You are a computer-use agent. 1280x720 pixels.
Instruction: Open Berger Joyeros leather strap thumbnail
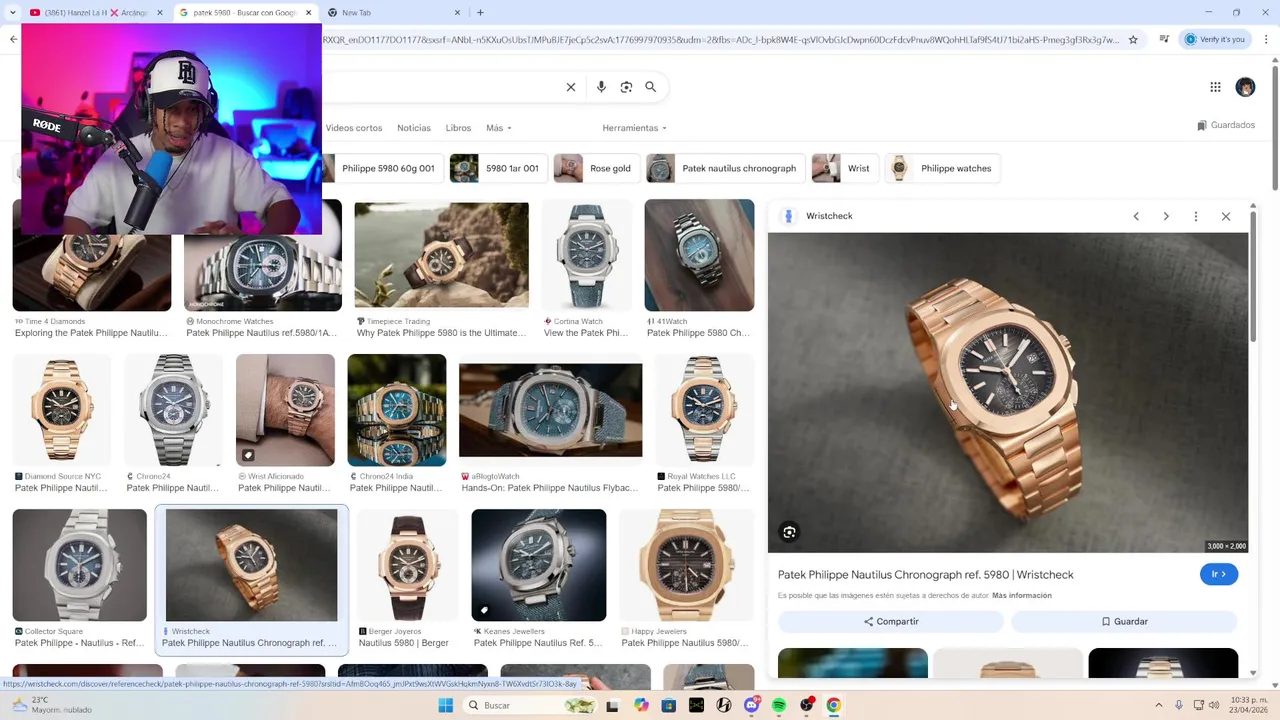coord(407,565)
